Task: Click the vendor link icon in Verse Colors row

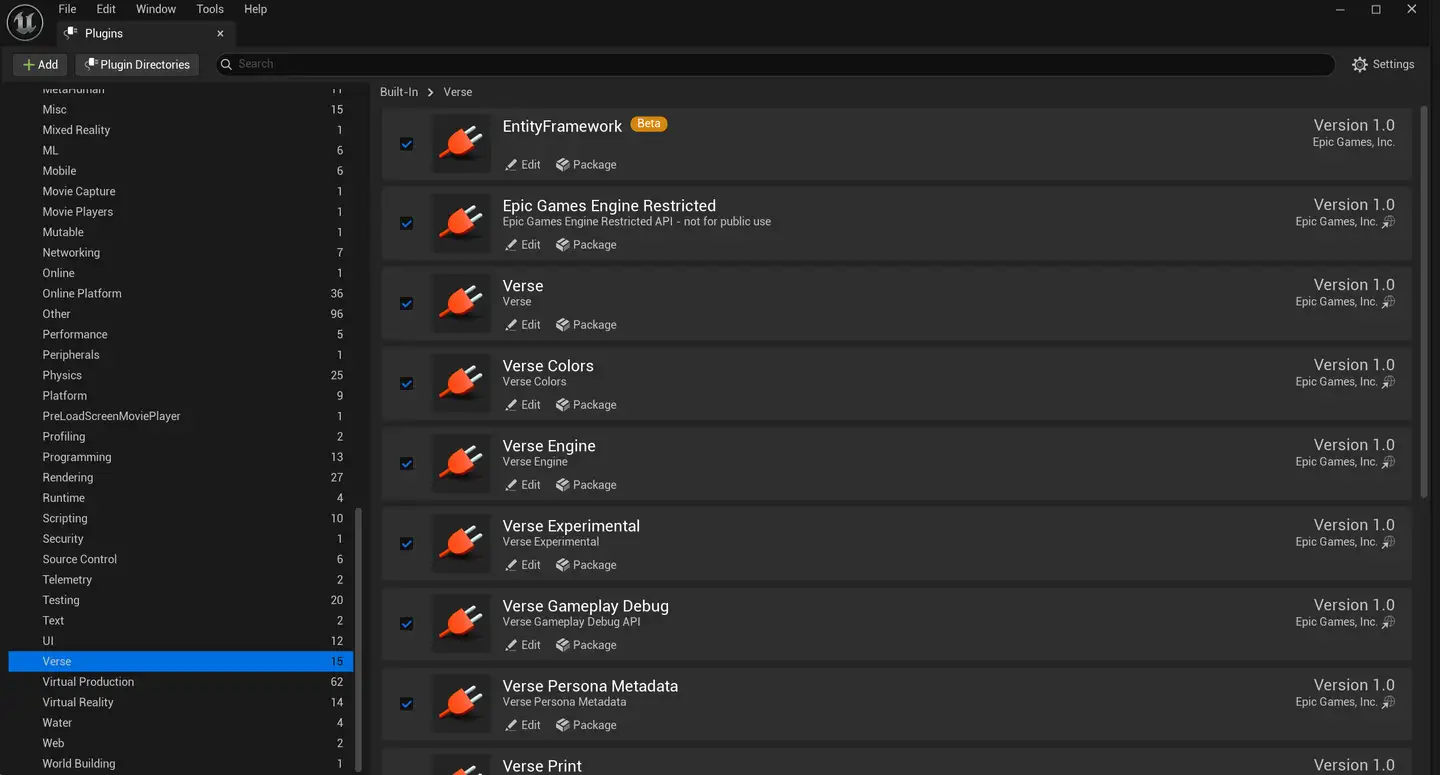Action: click(1388, 382)
